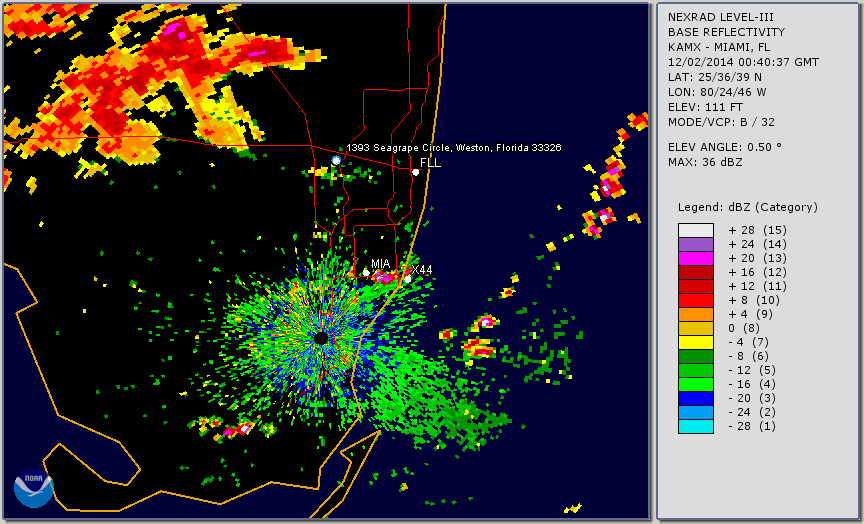
Task: Select the -8 (6) dark green swatch
Action: click(696, 356)
